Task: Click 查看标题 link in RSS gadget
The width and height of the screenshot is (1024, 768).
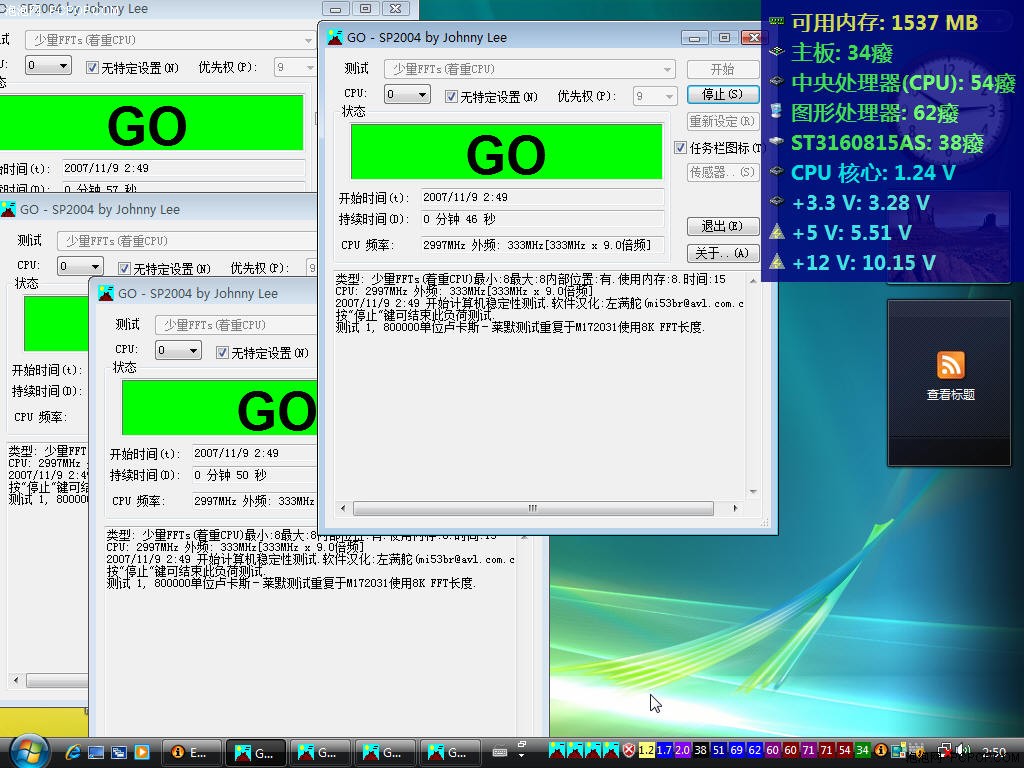Action: 950,394
